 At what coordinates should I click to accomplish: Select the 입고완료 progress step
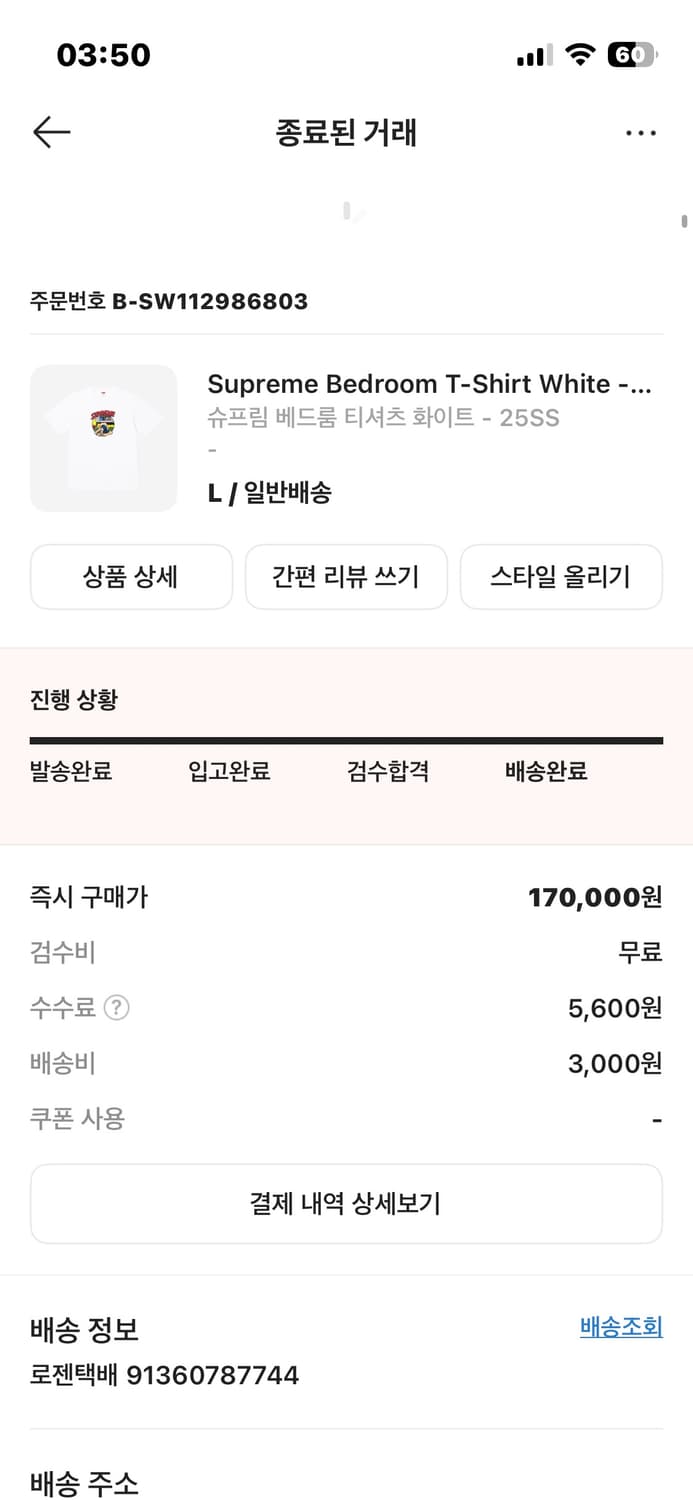pos(227,771)
